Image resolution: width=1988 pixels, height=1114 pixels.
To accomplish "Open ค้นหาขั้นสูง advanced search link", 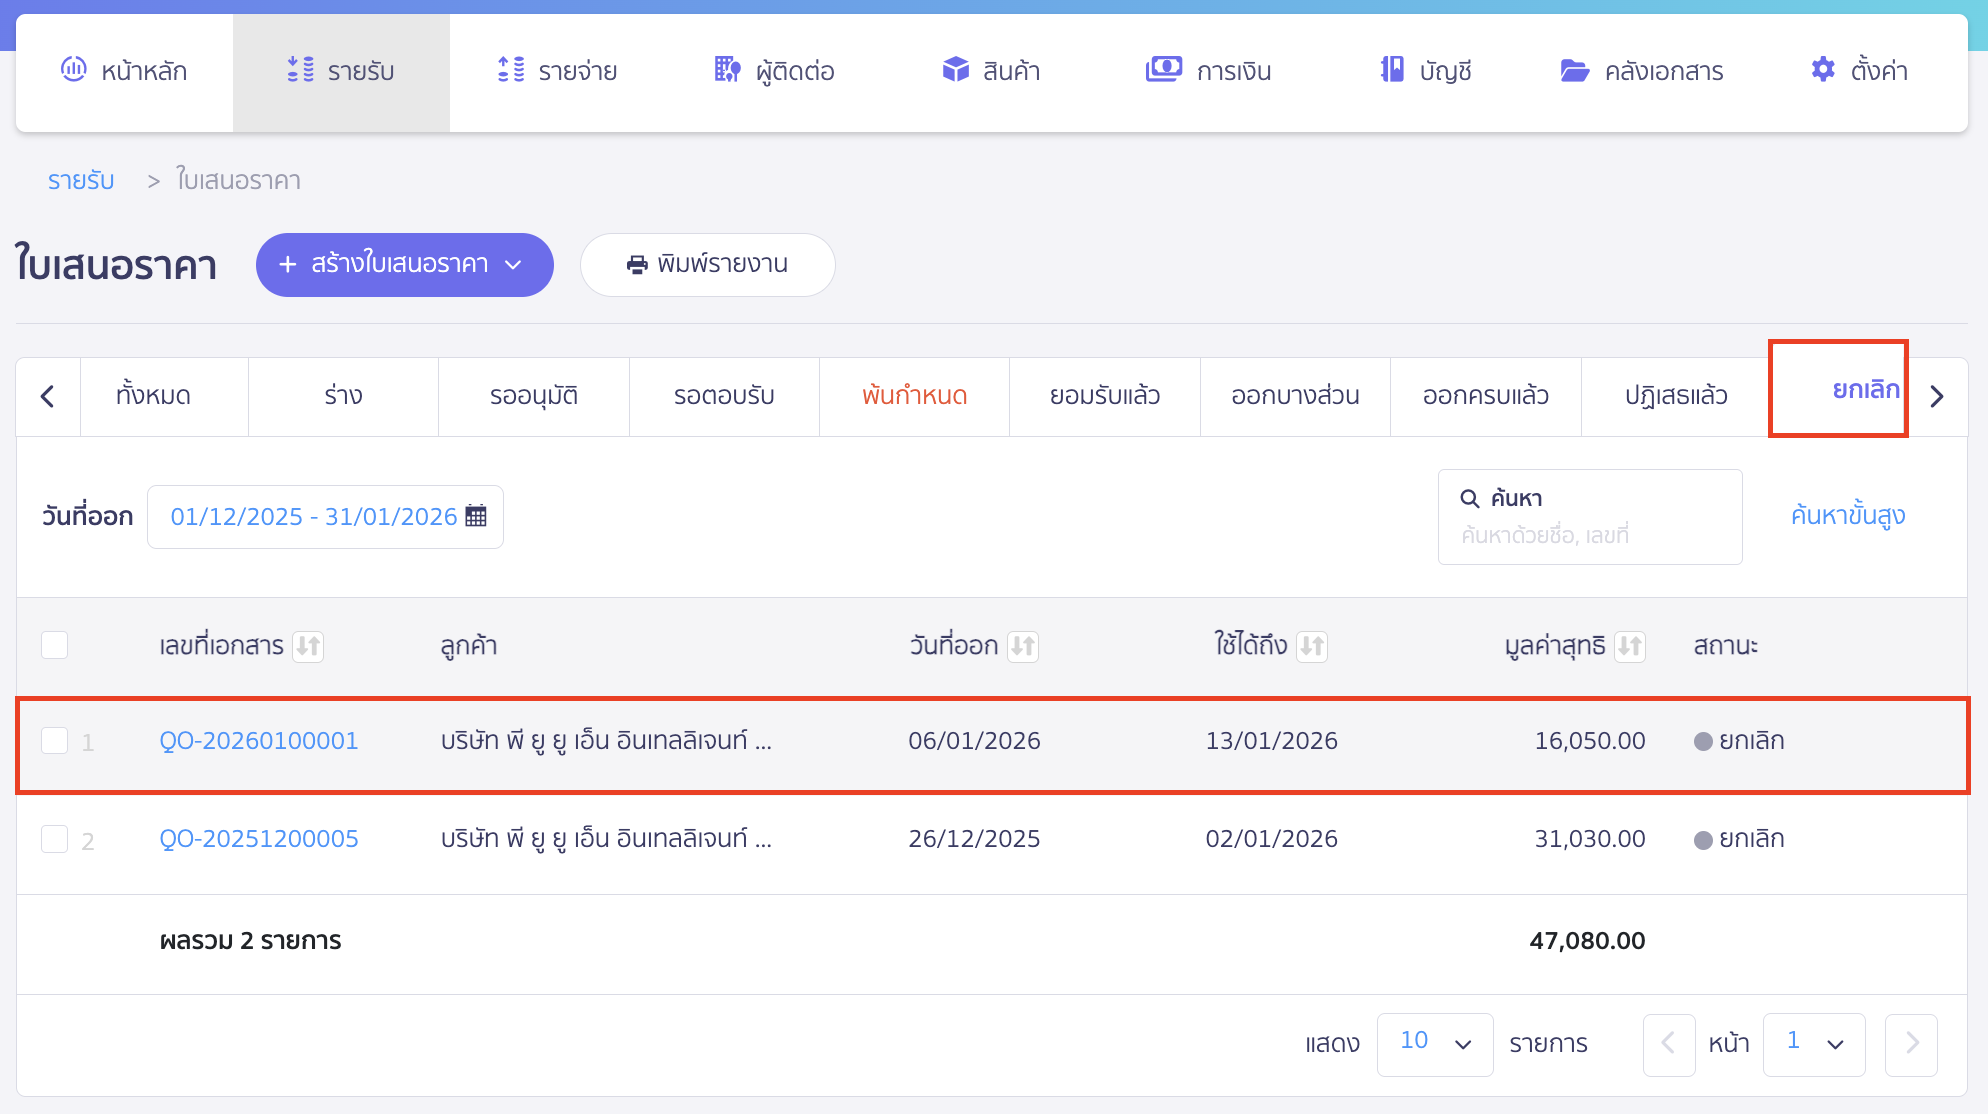I will pos(1848,515).
